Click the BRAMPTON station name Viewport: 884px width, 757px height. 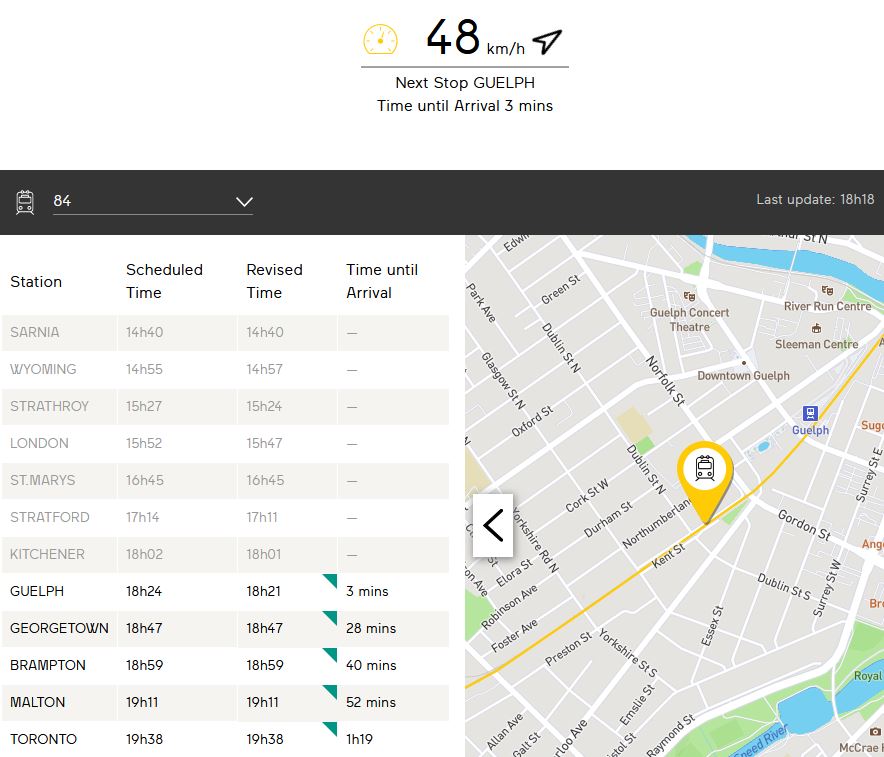tap(48, 665)
